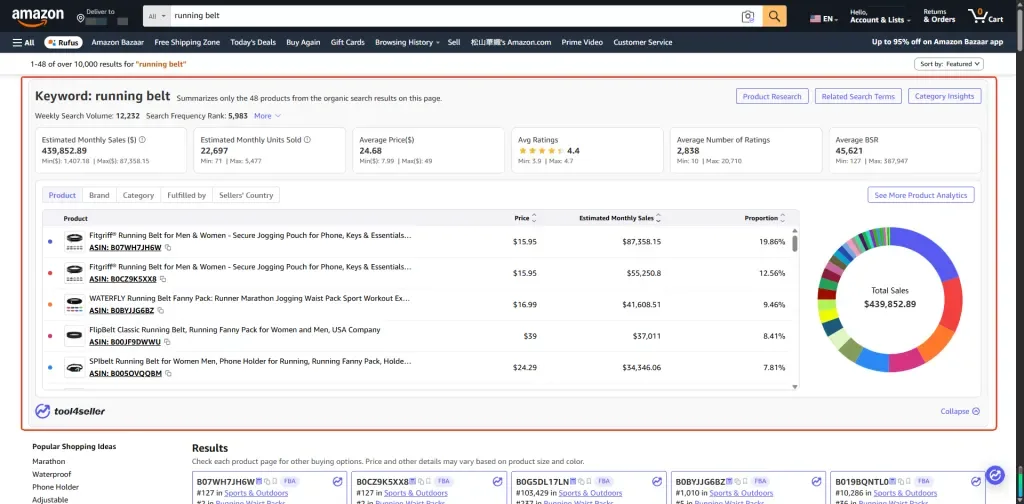Viewport: 1024px width, 504px height.
Task: Collapse the tool4seller analytics panel
Action: click(x=960, y=411)
